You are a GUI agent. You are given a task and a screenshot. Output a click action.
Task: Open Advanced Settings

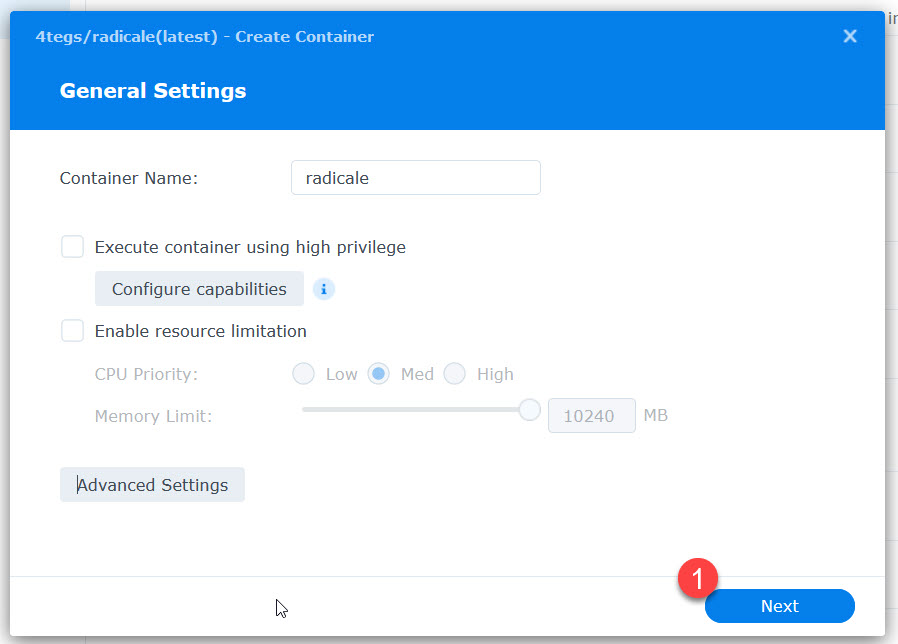click(x=152, y=485)
